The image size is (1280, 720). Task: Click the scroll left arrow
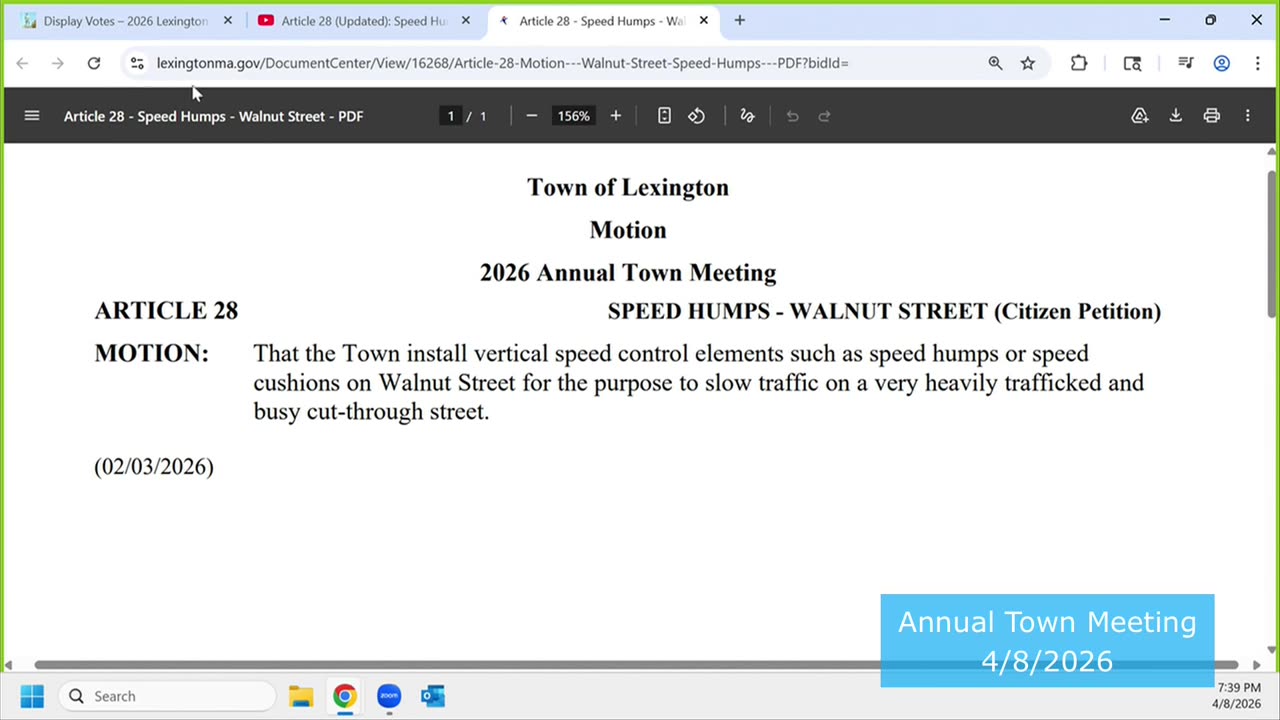[10, 665]
